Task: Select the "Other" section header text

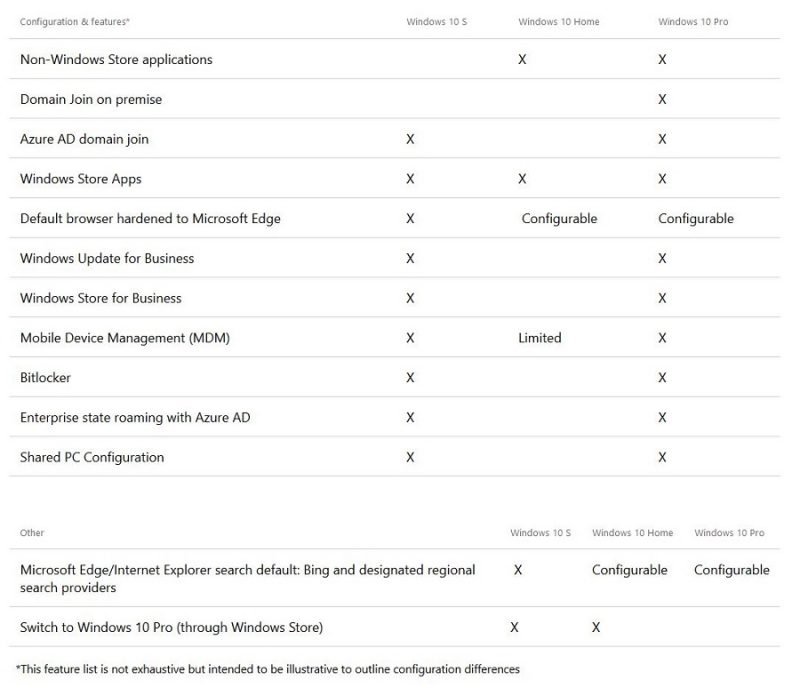Action: [x=32, y=533]
